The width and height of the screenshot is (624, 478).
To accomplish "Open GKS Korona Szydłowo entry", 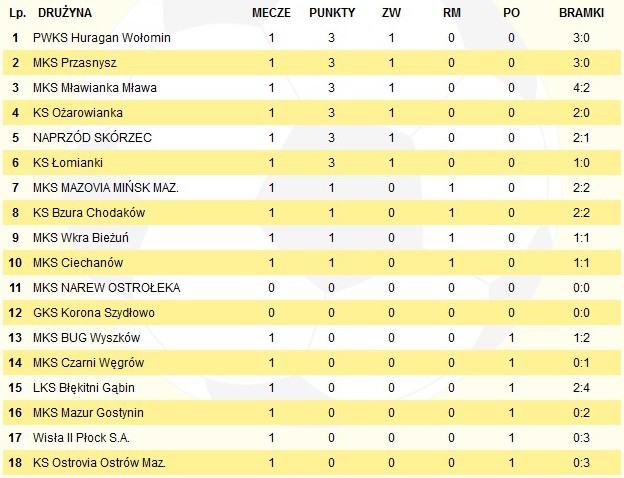I will (x=94, y=313).
